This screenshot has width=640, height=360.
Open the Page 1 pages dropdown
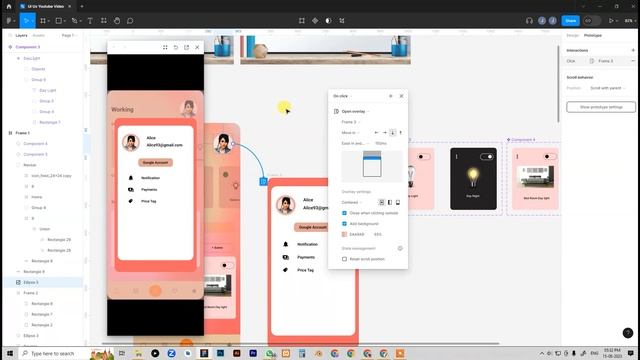[69, 36]
